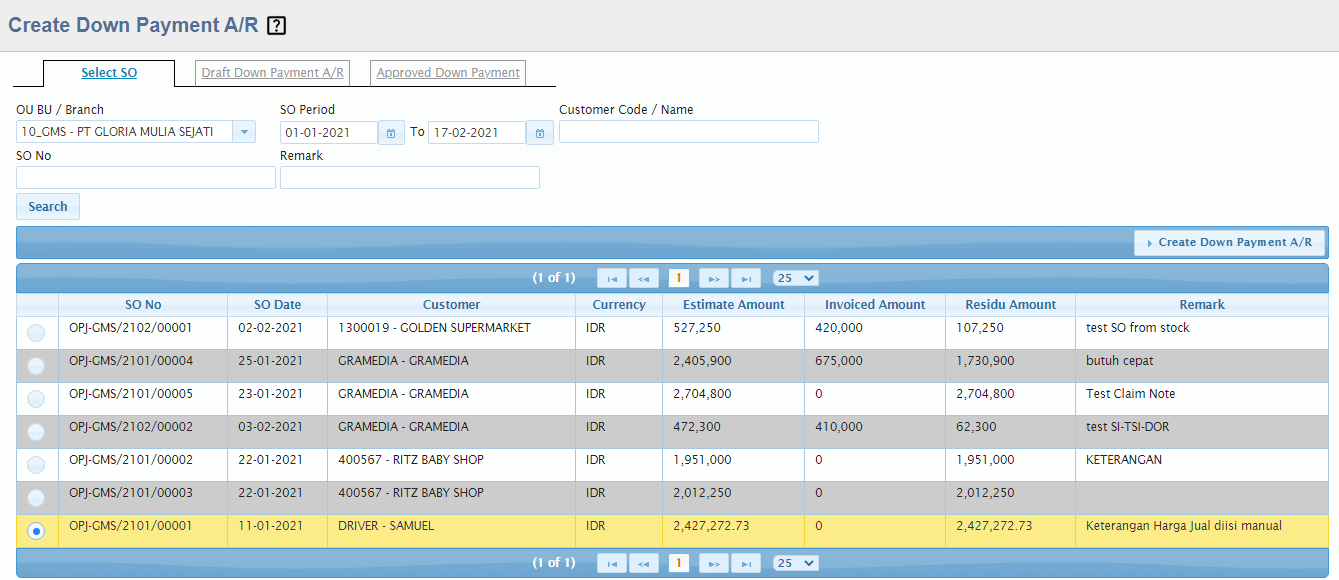Click estimate amount 2,405,900
The height and width of the screenshot is (580, 1339).
coord(702,361)
